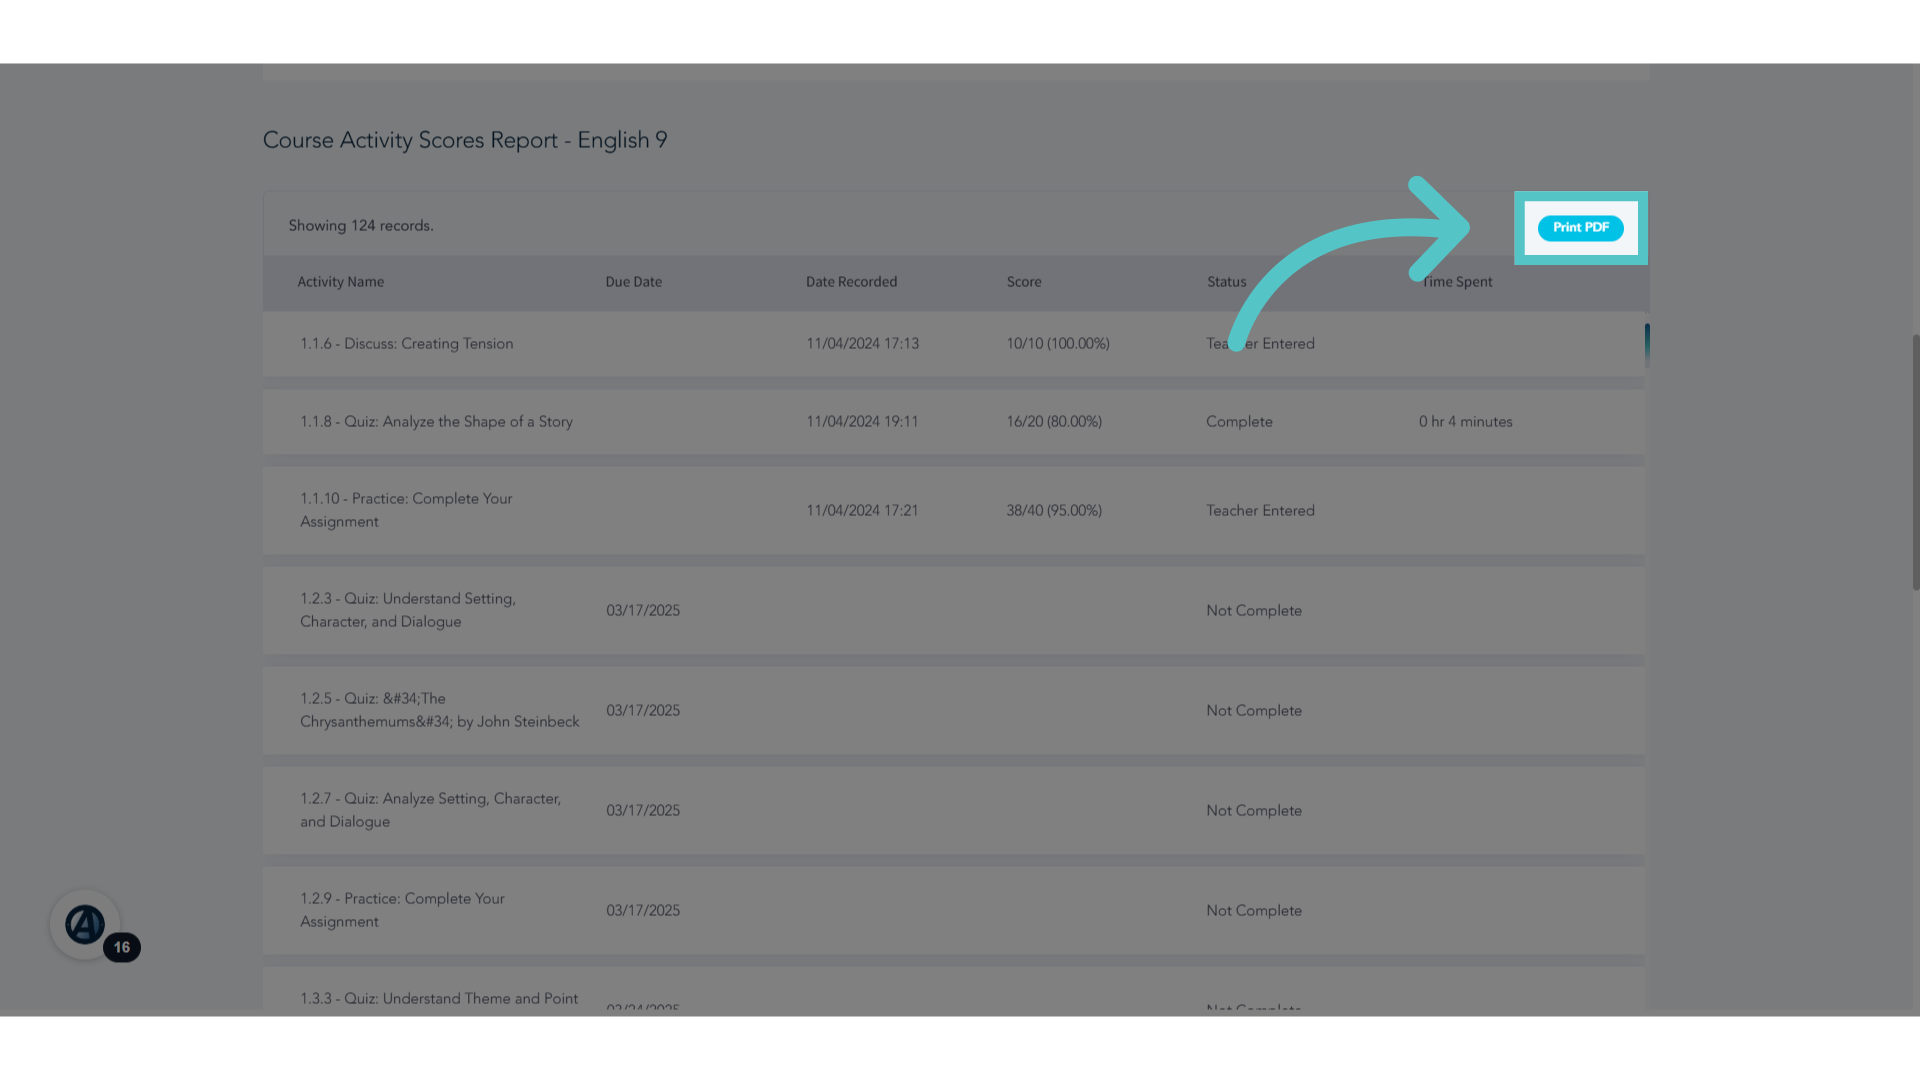Click due date 03/17/2025 for 1.2.7
This screenshot has height=1080, width=1920.
643,810
